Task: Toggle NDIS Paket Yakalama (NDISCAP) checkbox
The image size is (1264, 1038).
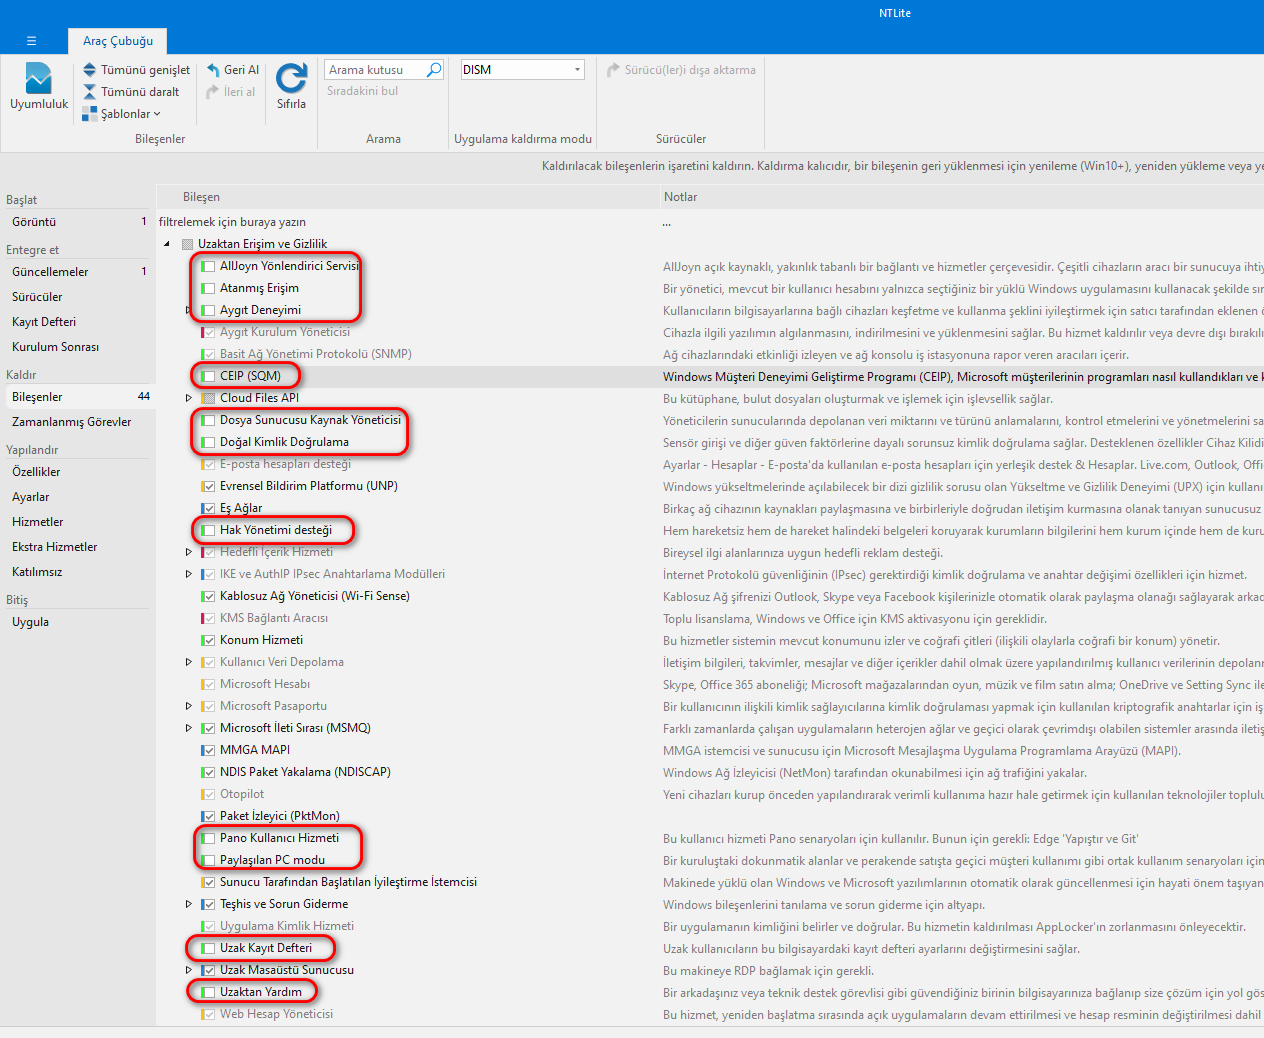Action: [209, 772]
